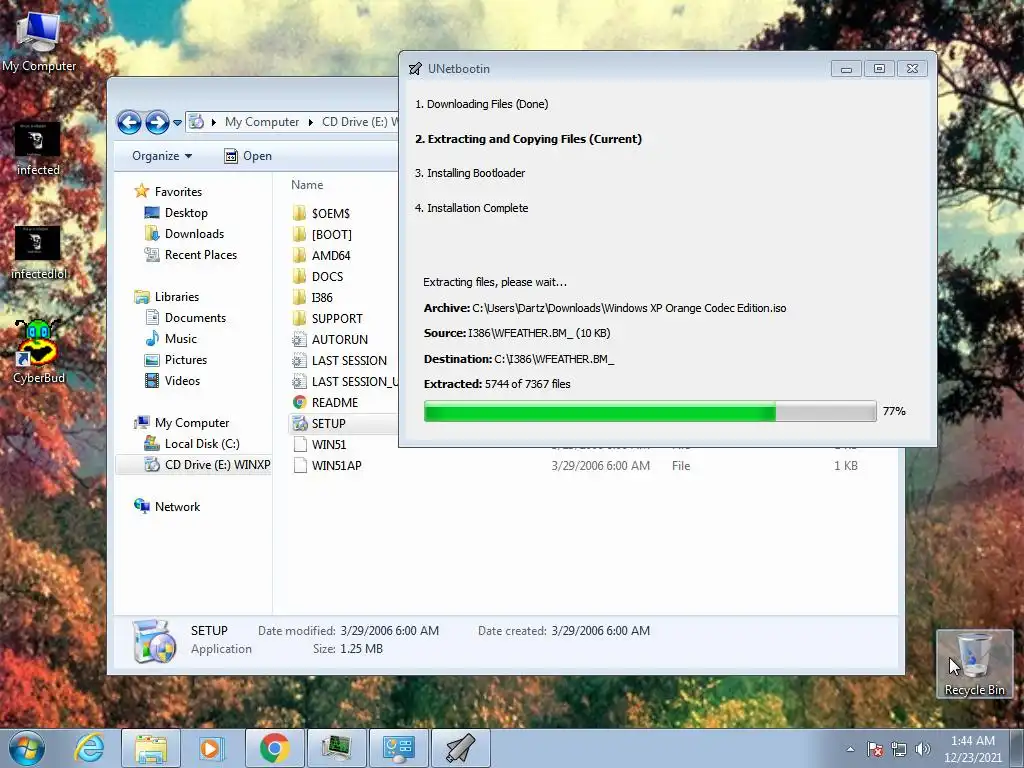Show hidden system tray icons
Image resolution: width=1024 pixels, height=768 pixels.
point(850,749)
